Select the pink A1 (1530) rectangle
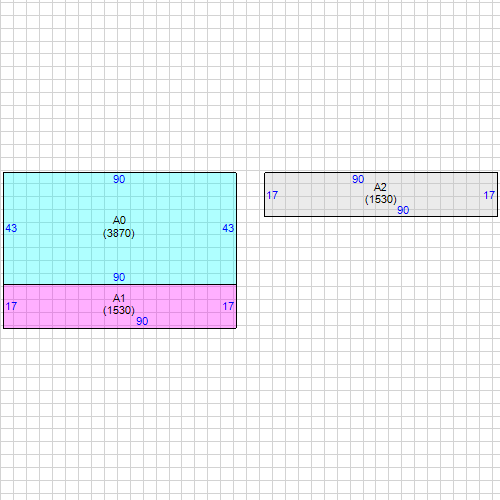Image resolution: width=500 pixels, height=500 pixels. click(x=120, y=306)
